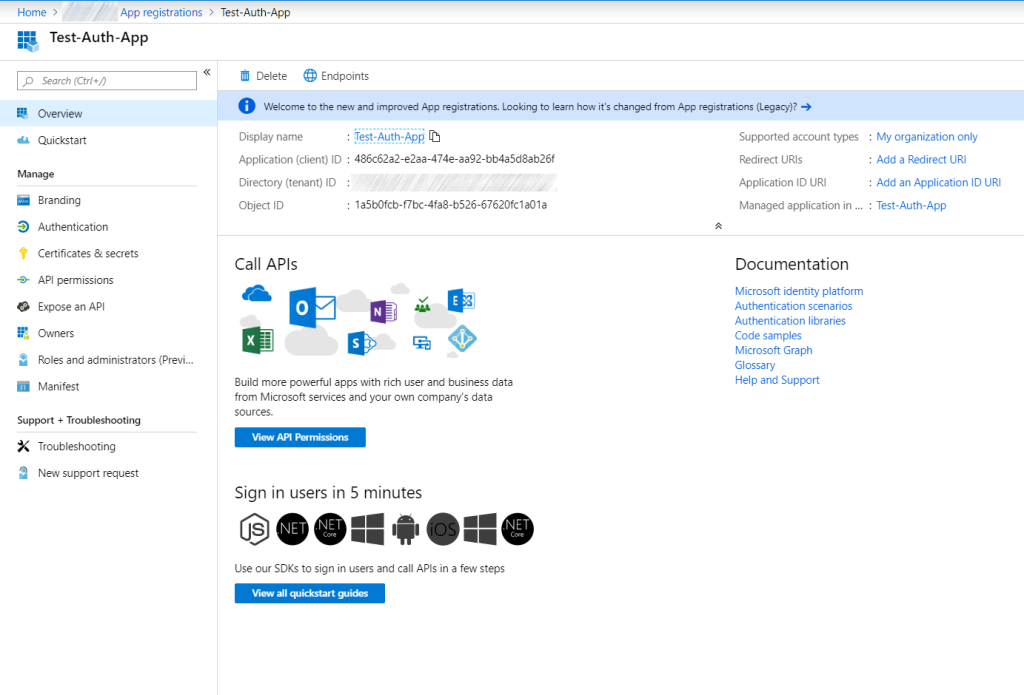Go to App registrations breadcrumb
This screenshot has height=695, width=1024.
(x=160, y=12)
